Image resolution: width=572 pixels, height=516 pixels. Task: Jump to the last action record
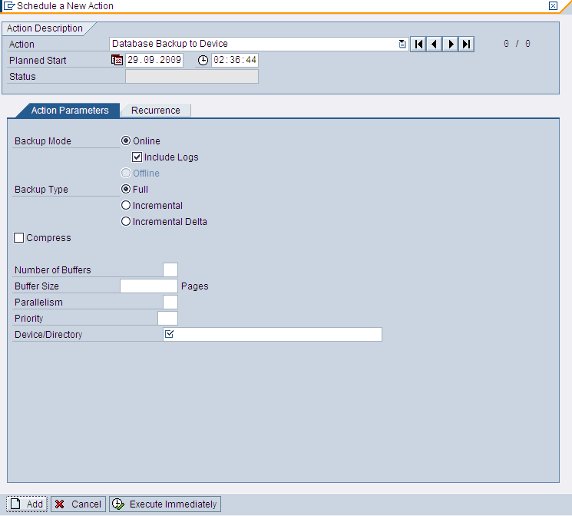(466, 44)
